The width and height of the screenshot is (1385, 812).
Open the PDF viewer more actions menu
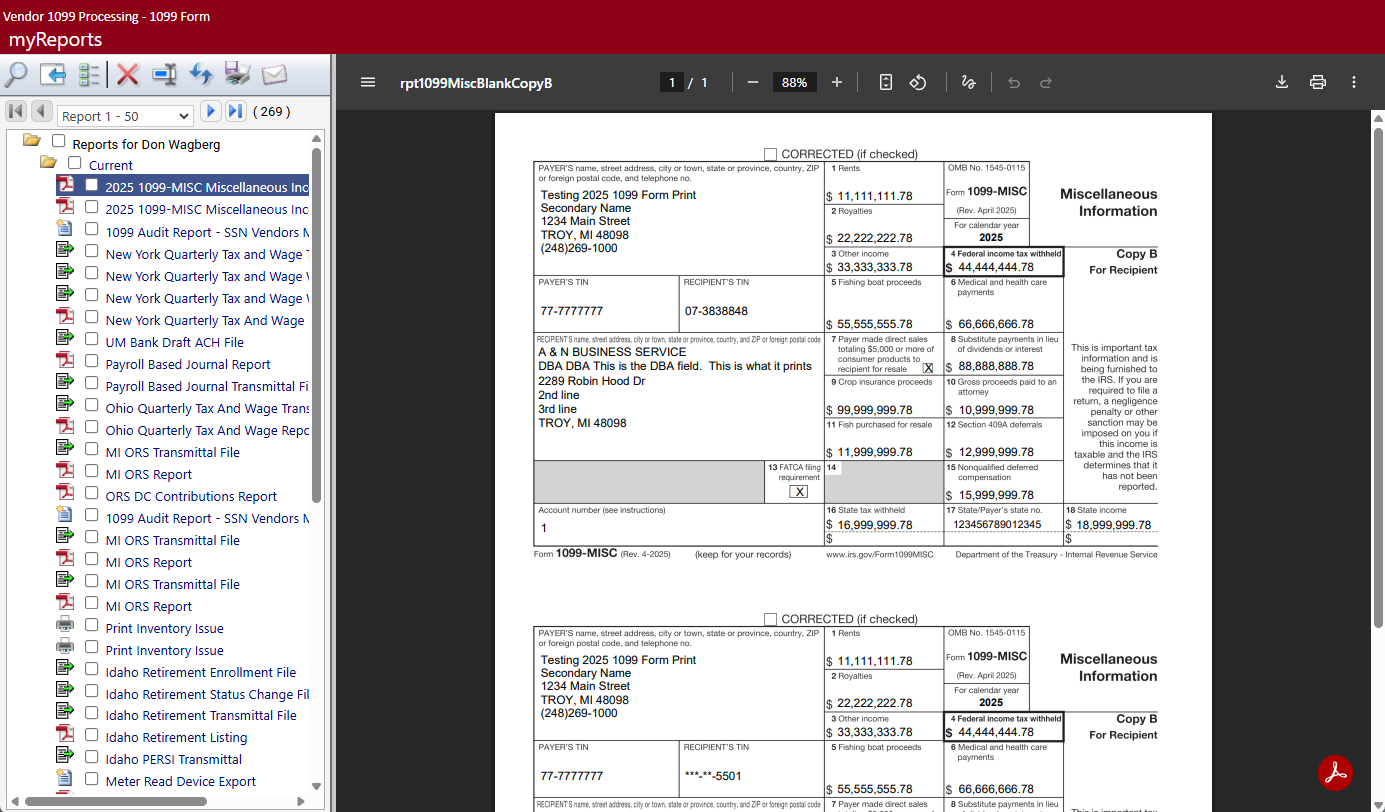click(x=1354, y=82)
